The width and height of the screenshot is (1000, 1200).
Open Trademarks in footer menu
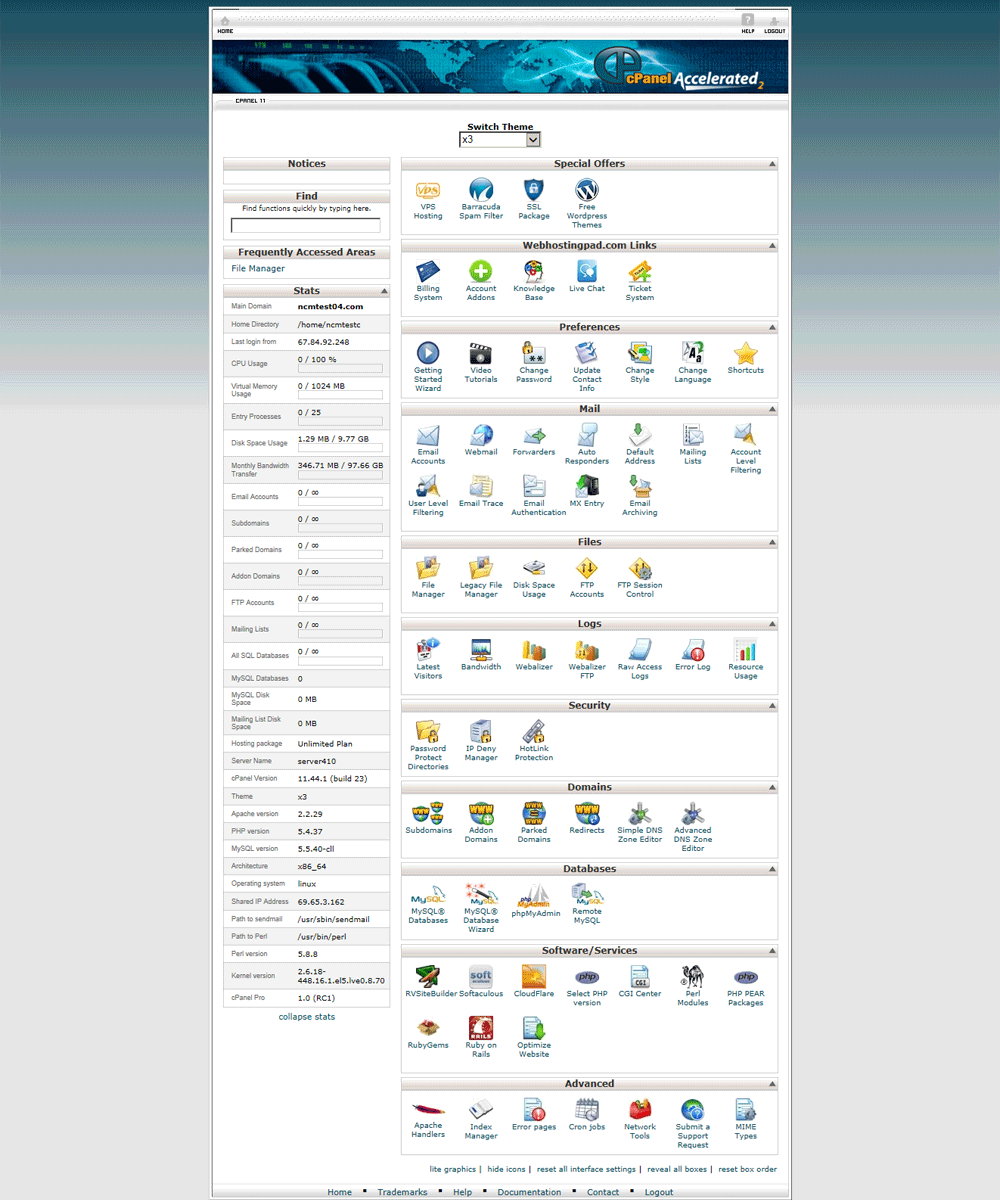(x=402, y=1192)
